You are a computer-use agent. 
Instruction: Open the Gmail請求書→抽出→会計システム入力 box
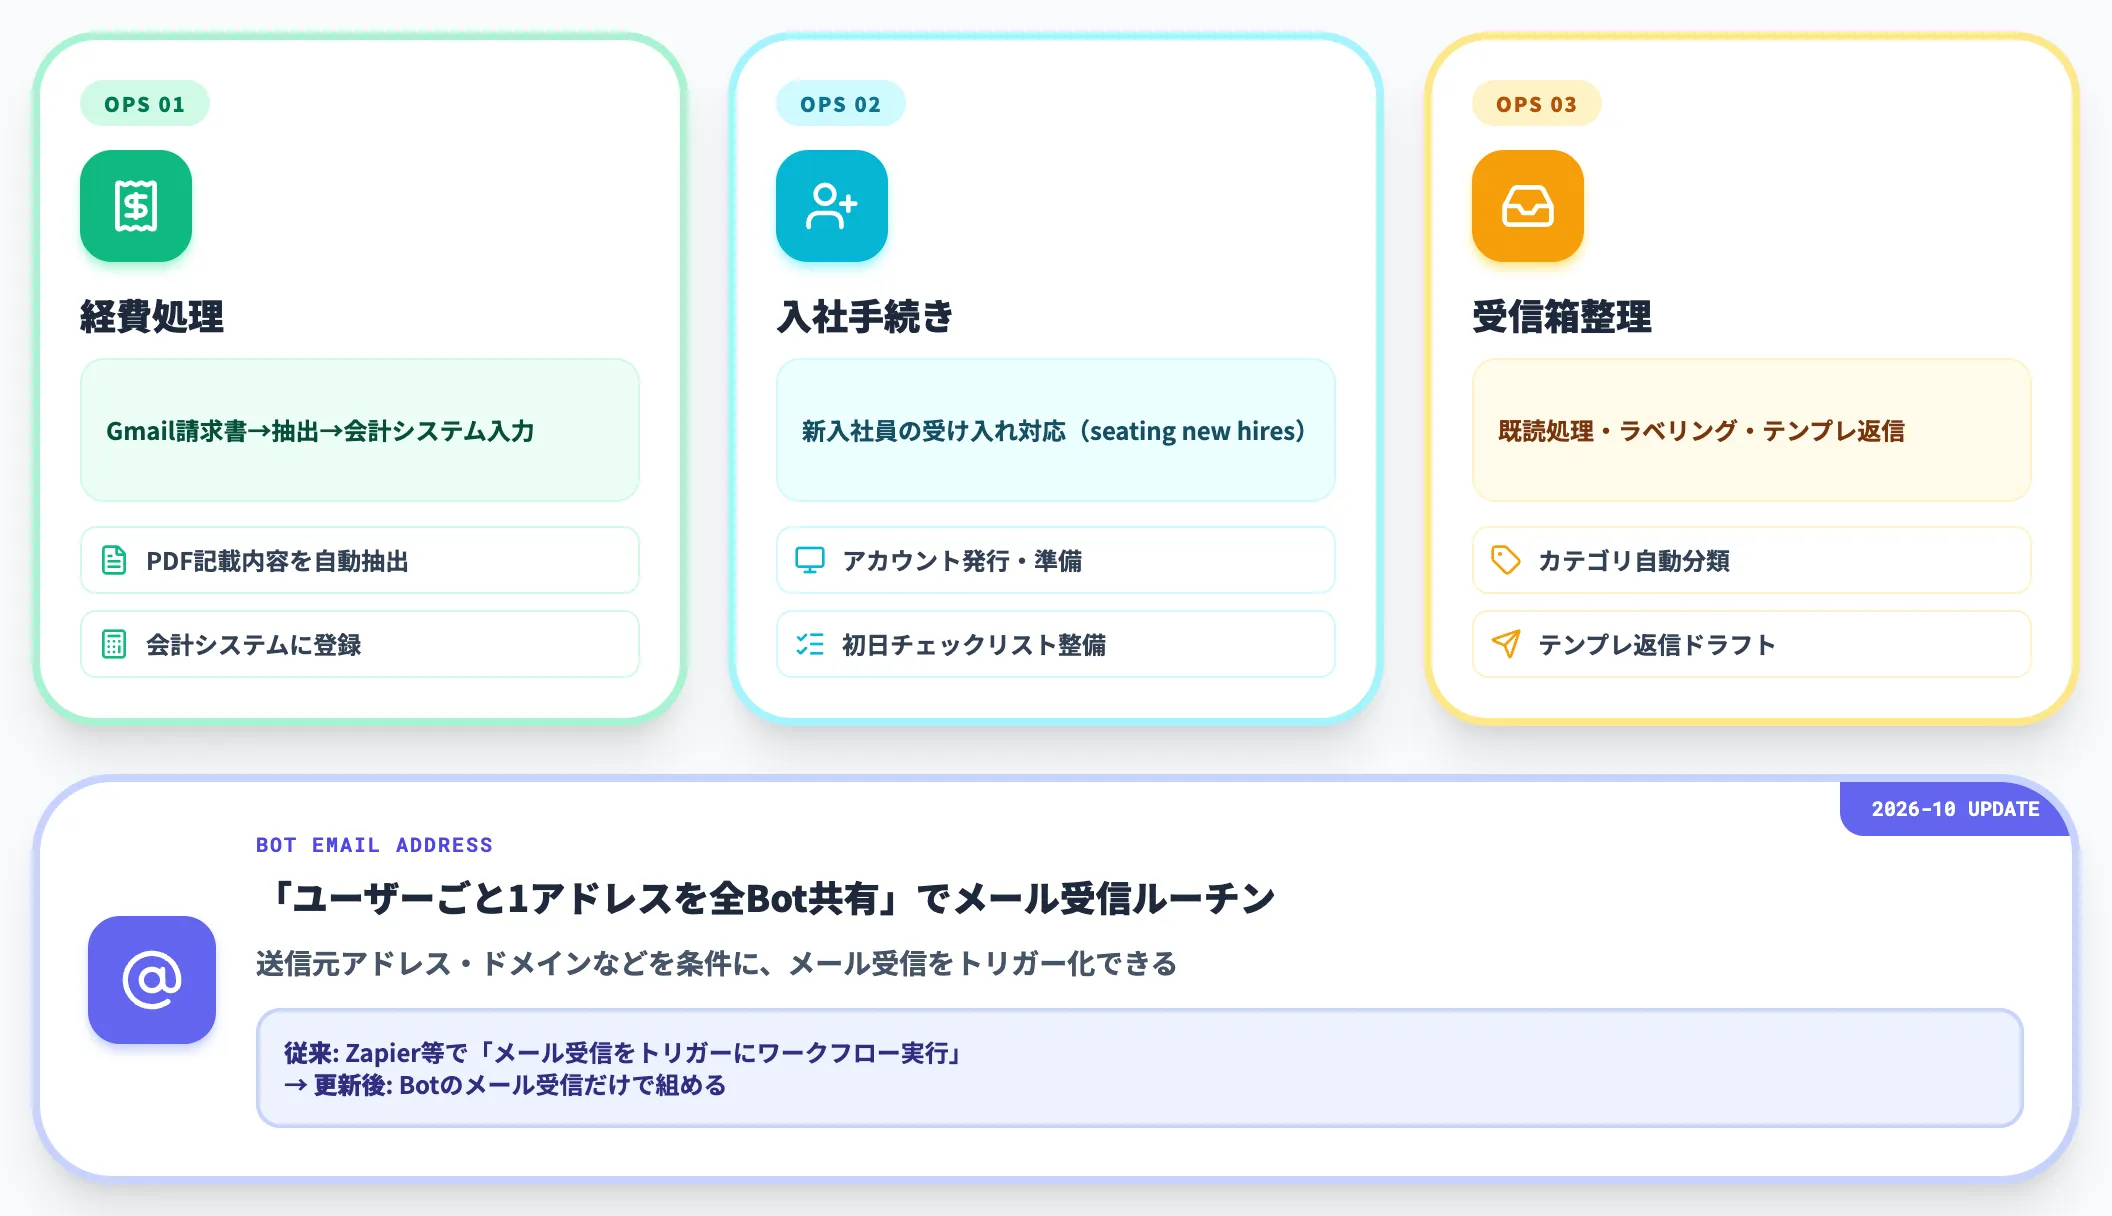[x=360, y=430]
